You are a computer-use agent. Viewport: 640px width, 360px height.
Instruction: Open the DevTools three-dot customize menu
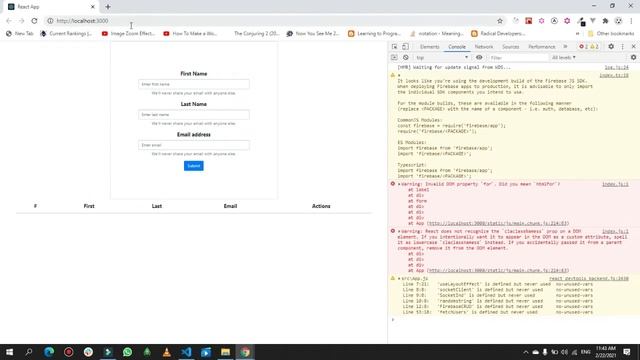click(622, 47)
